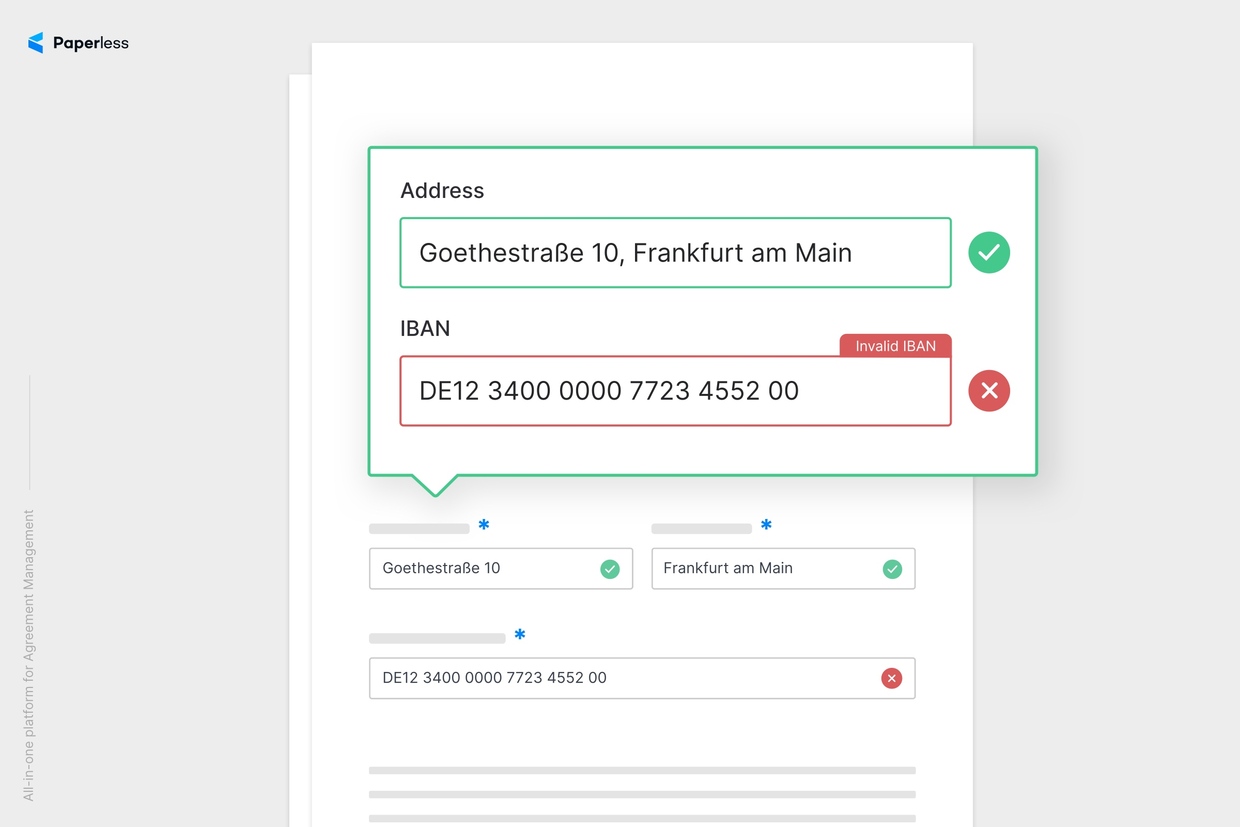The height and width of the screenshot is (827, 1240).
Task: Click the red Invalid IBAN error badge
Action: click(x=895, y=346)
